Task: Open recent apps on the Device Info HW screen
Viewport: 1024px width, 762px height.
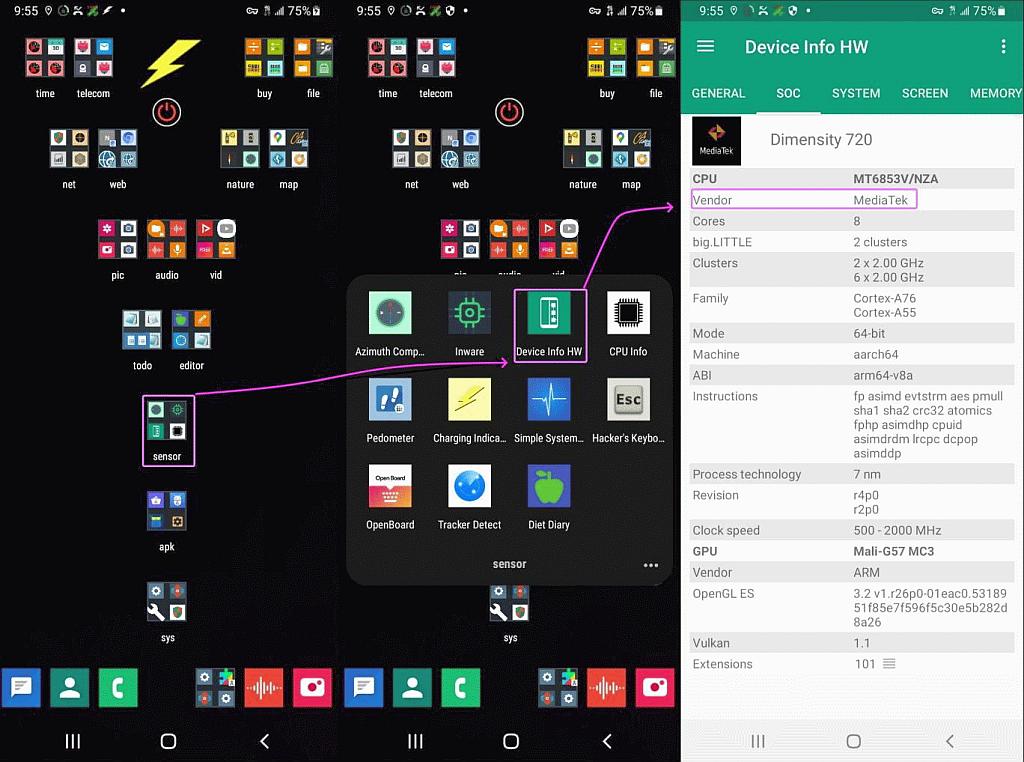Action: [758, 741]
